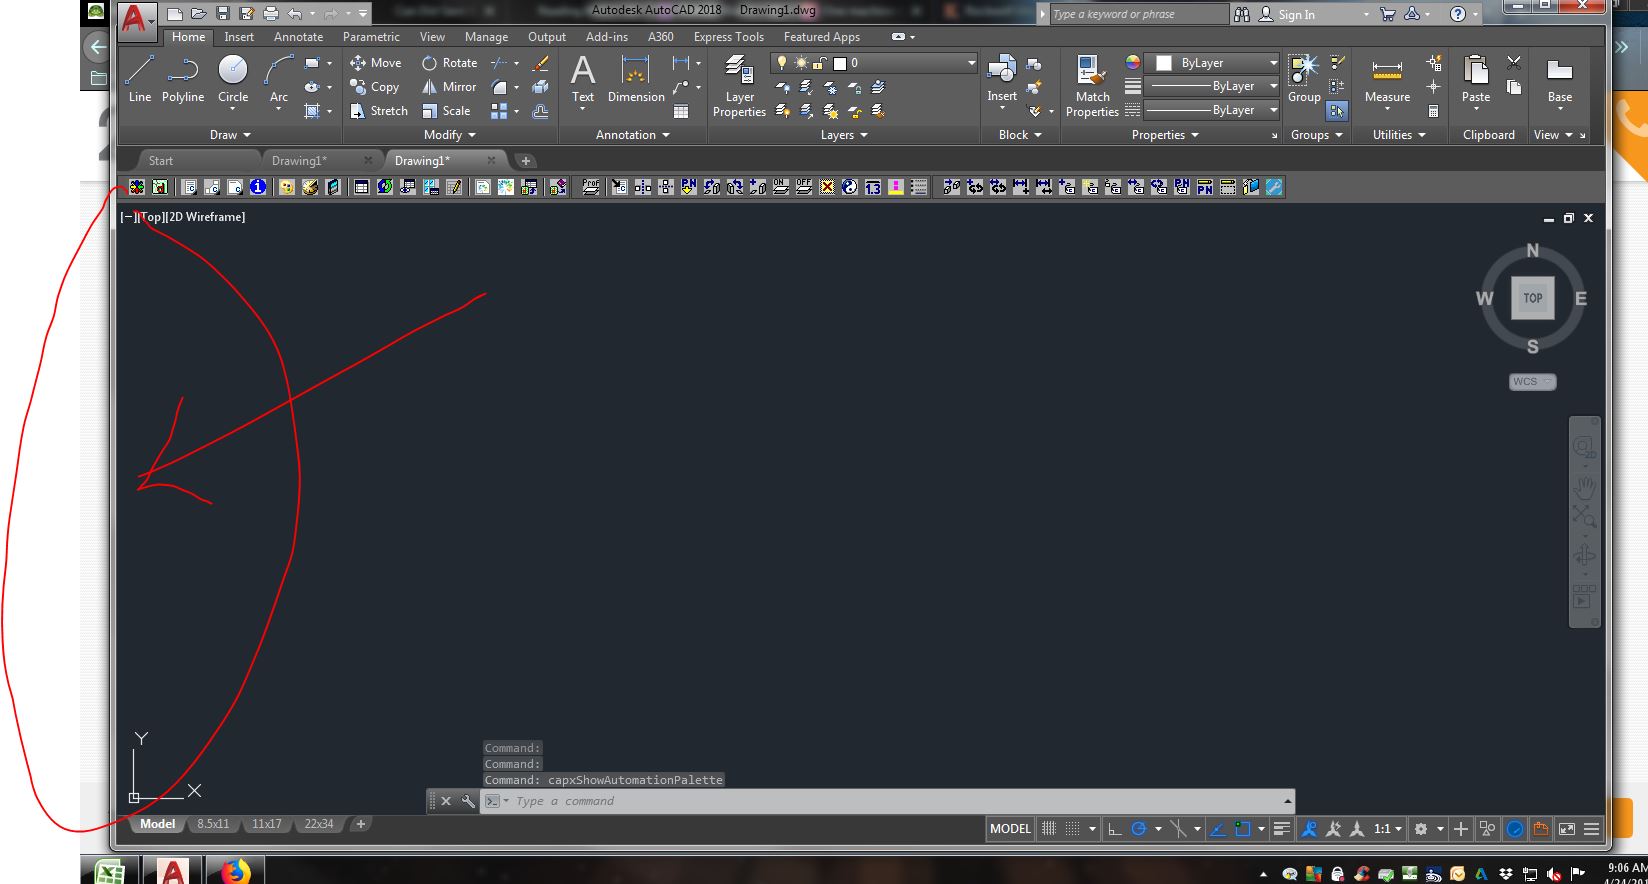
Task: Select the Line drawing tool
Action: tap(139, 79)
